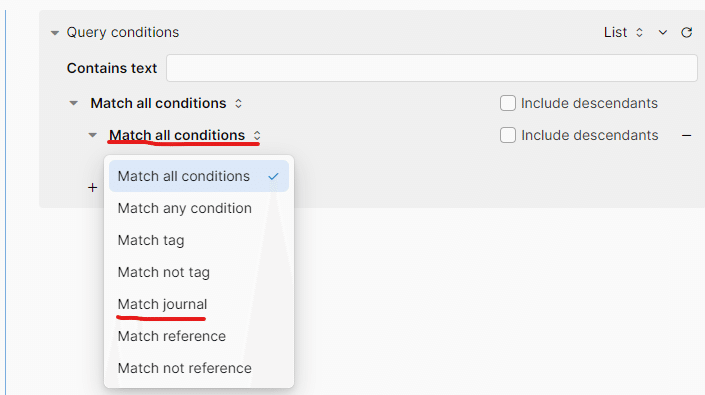Image resolution: width=705 pixels, height=395 pixels.
Task: Click the checkmark beside Match all conditions
Action: click(x=273, y=177)
